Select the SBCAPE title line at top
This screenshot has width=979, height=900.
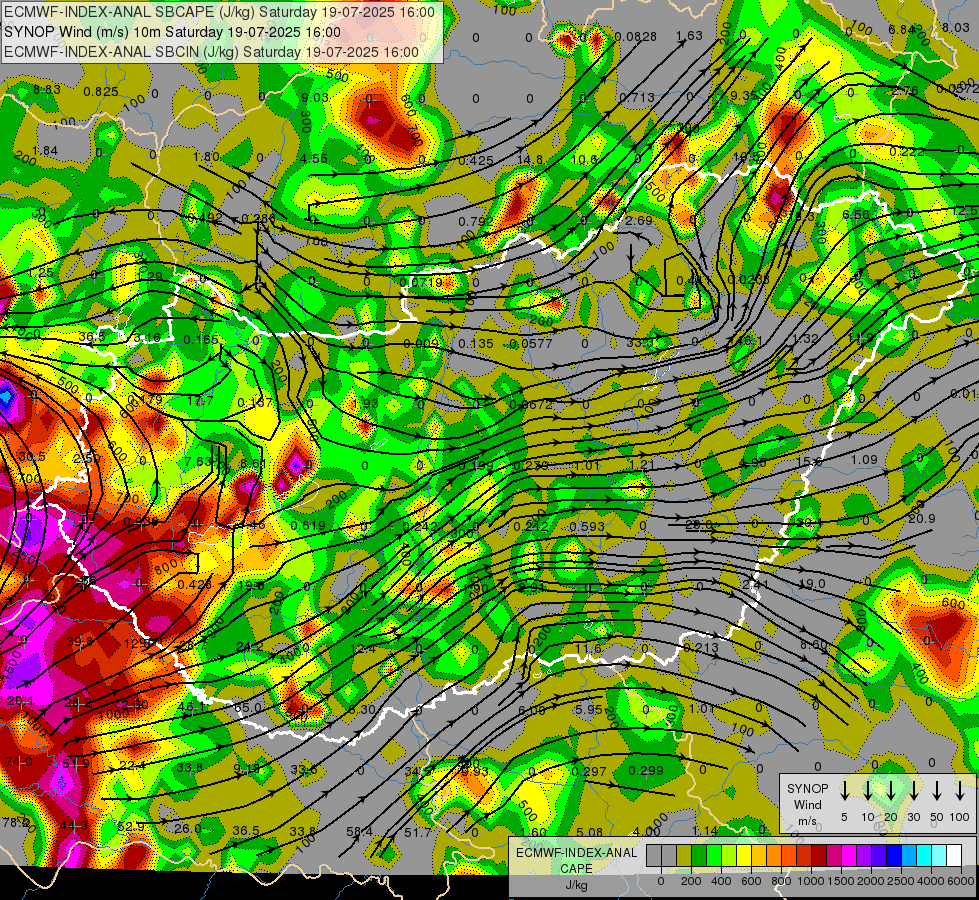tap(220, 12)
